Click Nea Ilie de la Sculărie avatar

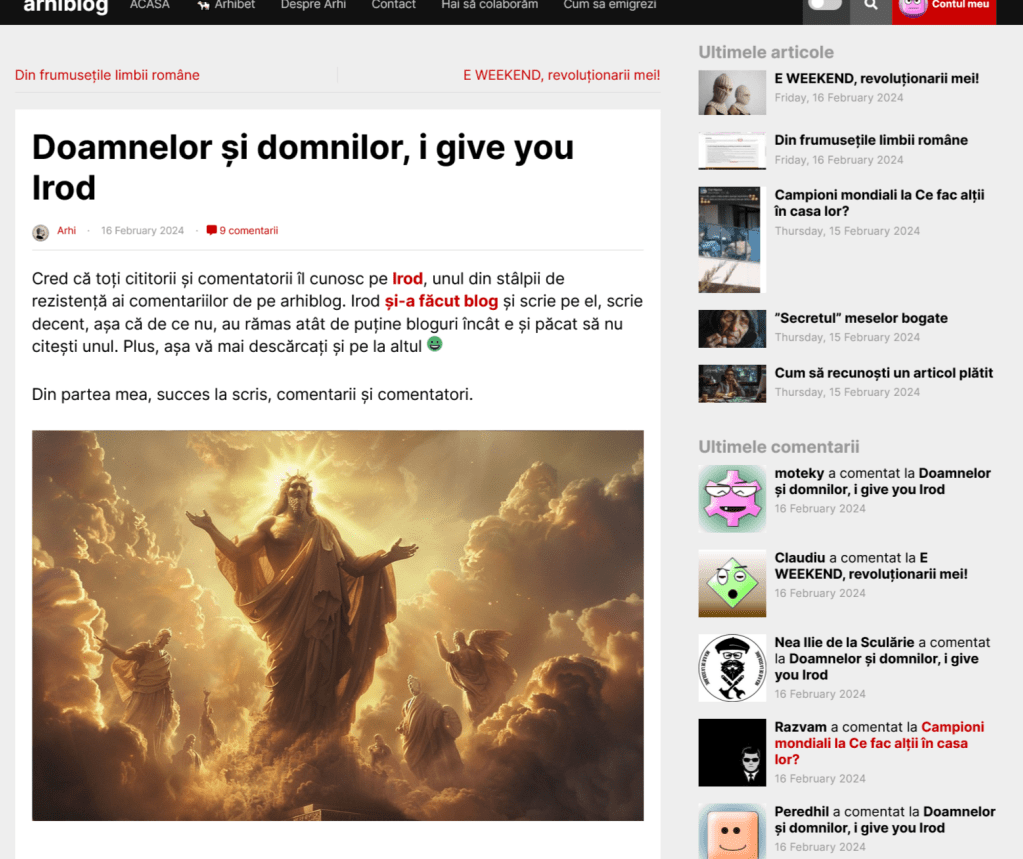pyautogui.click(x=732, y=667)
